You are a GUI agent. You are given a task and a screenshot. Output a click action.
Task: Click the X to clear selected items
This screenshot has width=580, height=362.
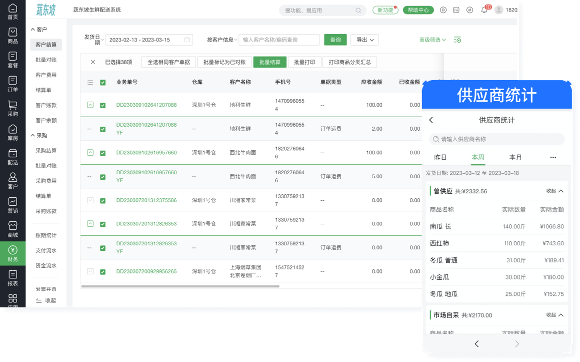tap(93, 62)
